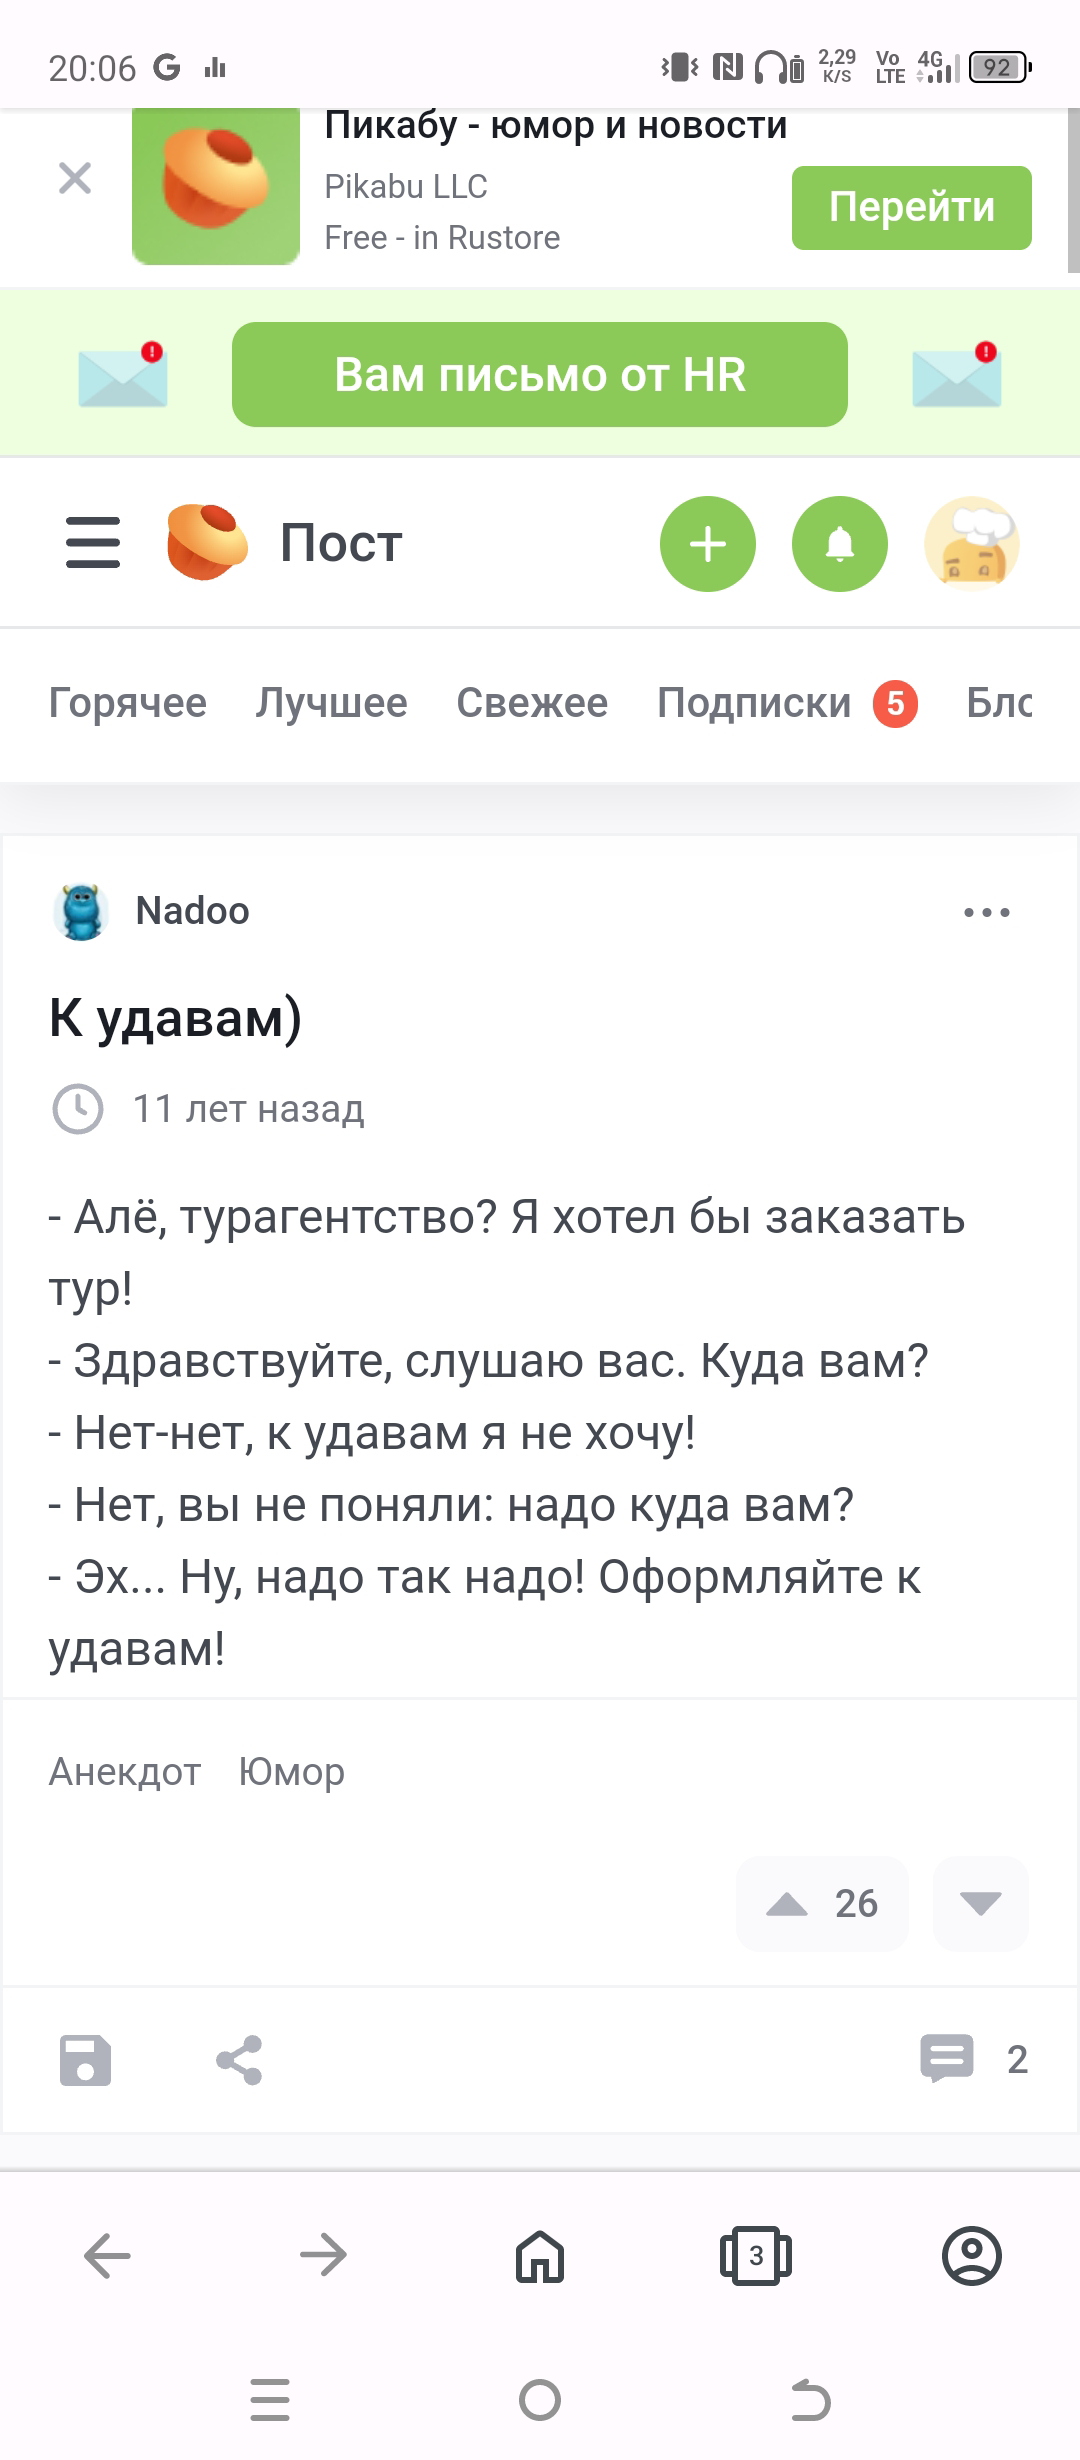1080x2460 pixels.
Task: Downvote the post
Action: (x=980, y=1904)
